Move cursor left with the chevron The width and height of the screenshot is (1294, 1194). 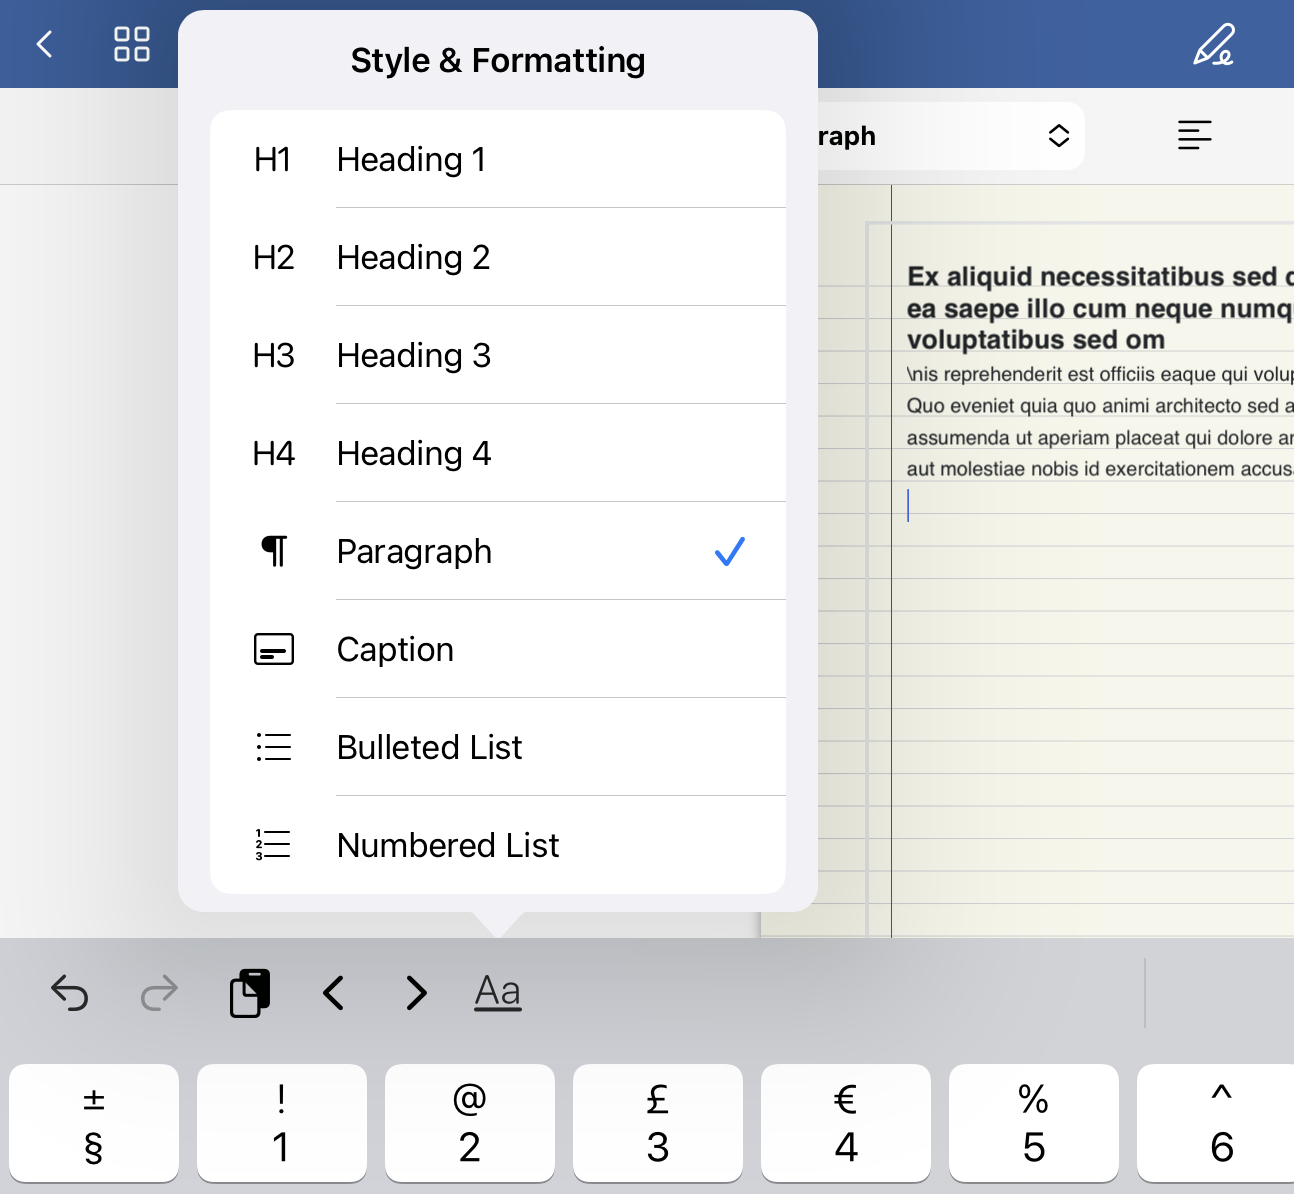(334, 993)
